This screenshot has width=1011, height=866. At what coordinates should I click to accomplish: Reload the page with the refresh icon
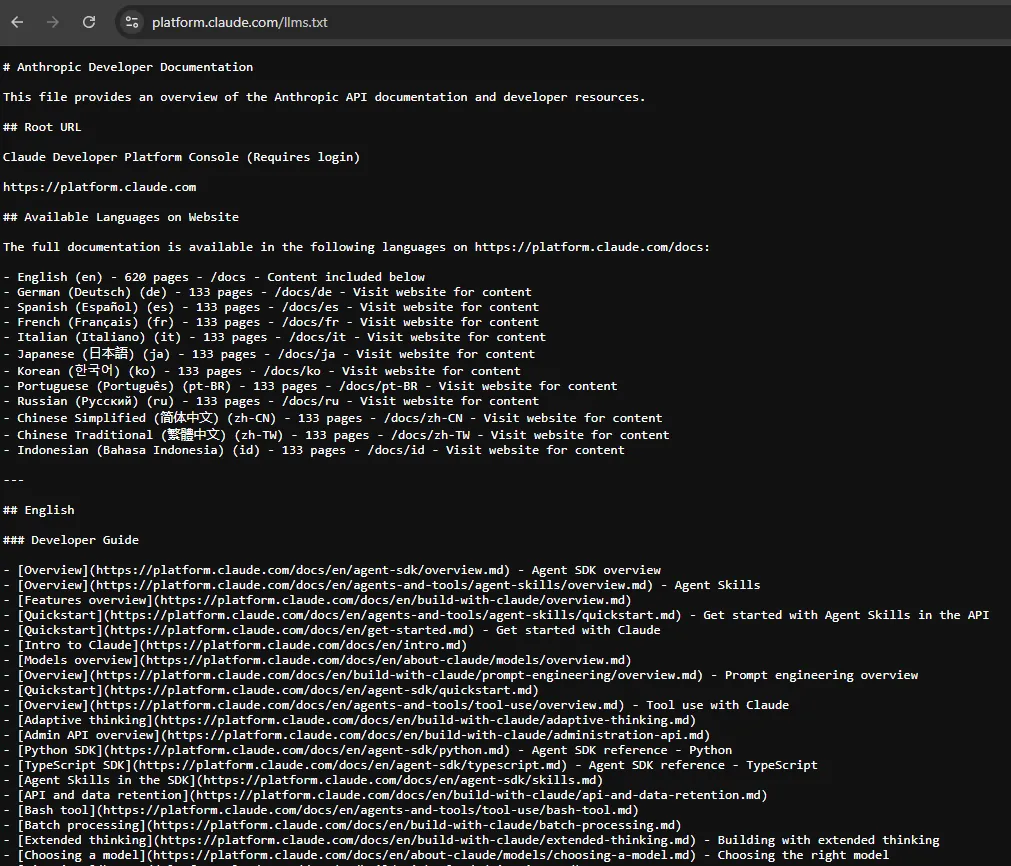(x=89, y=22)
